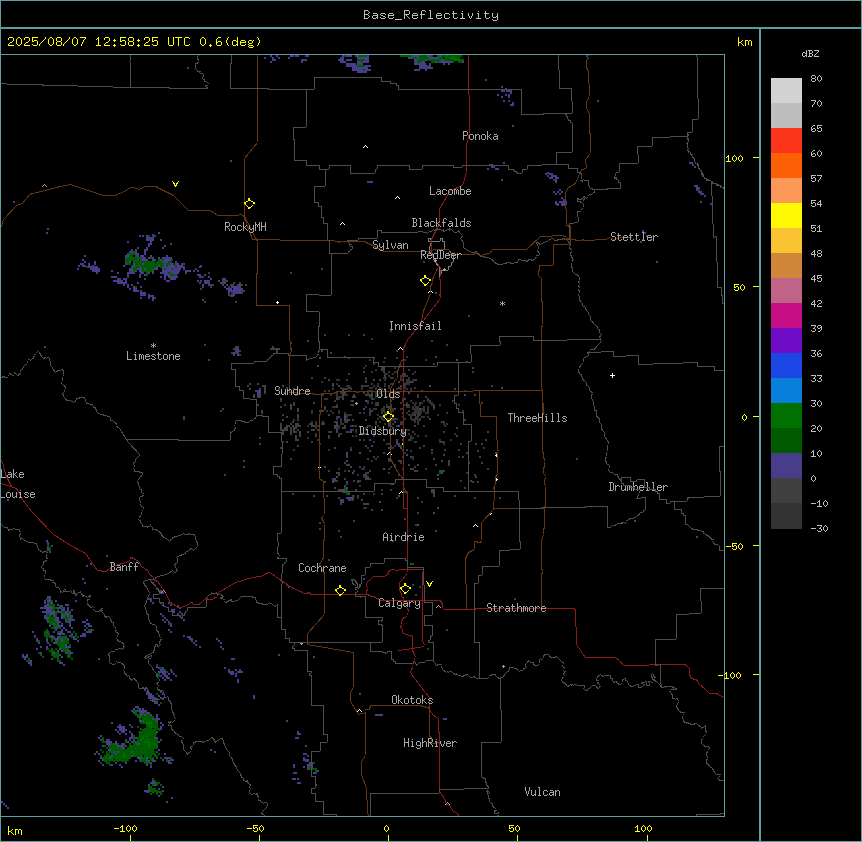This screenshot has height=842, width=862.
Task: Click the Sundre town label
Action: pyautogui.click(x=292, y=391)
